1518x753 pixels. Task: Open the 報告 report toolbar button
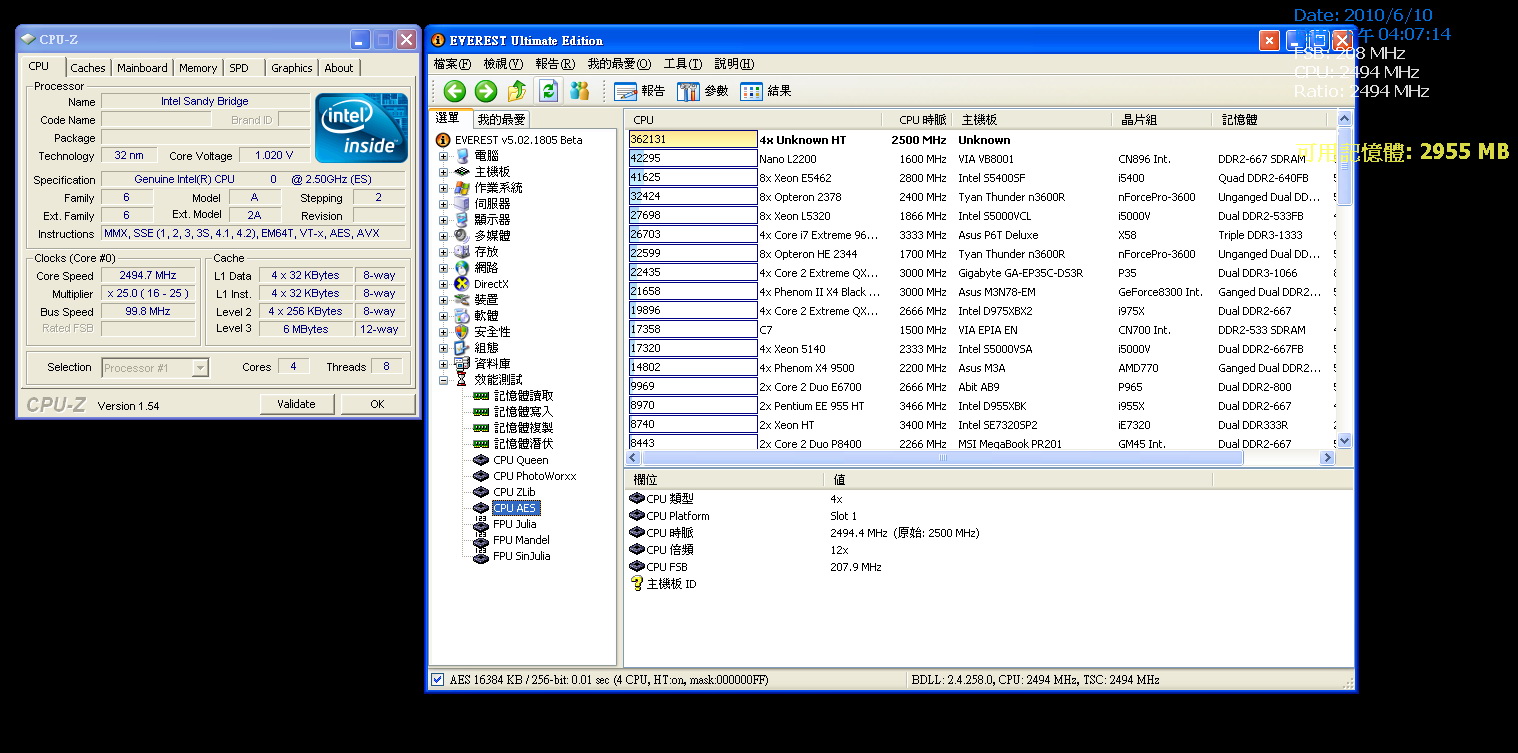point(640,92)
